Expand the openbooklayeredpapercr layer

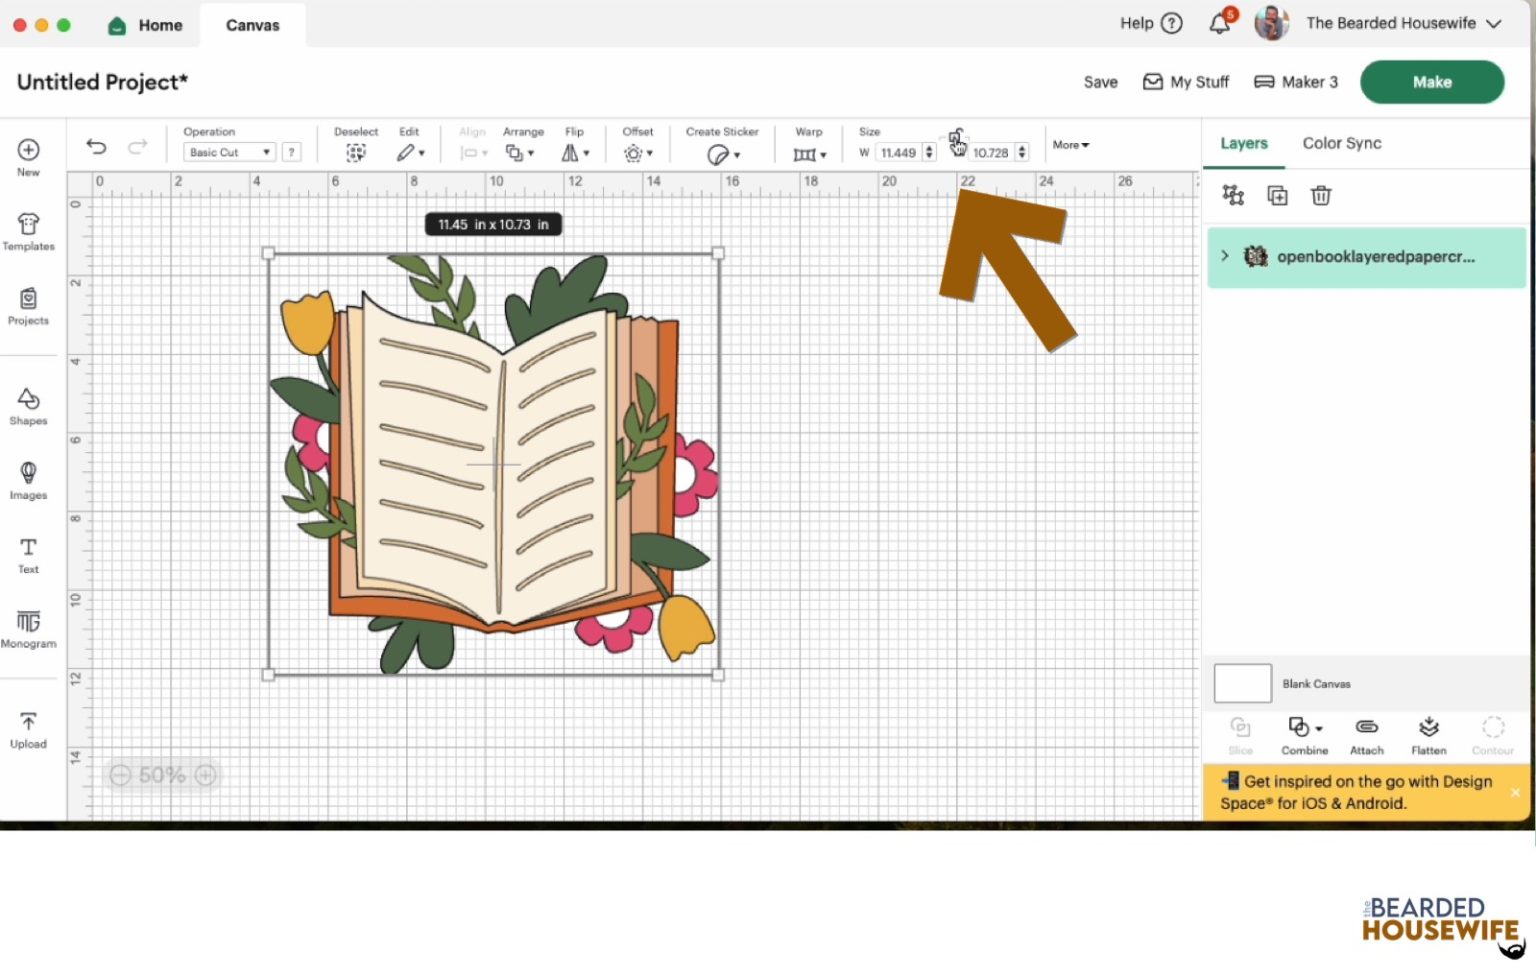coord(1225,256)
